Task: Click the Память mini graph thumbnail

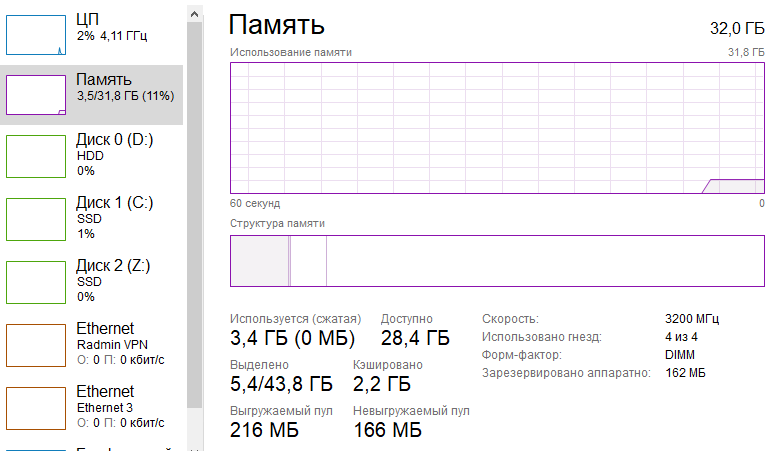Action: coord(35,95)
